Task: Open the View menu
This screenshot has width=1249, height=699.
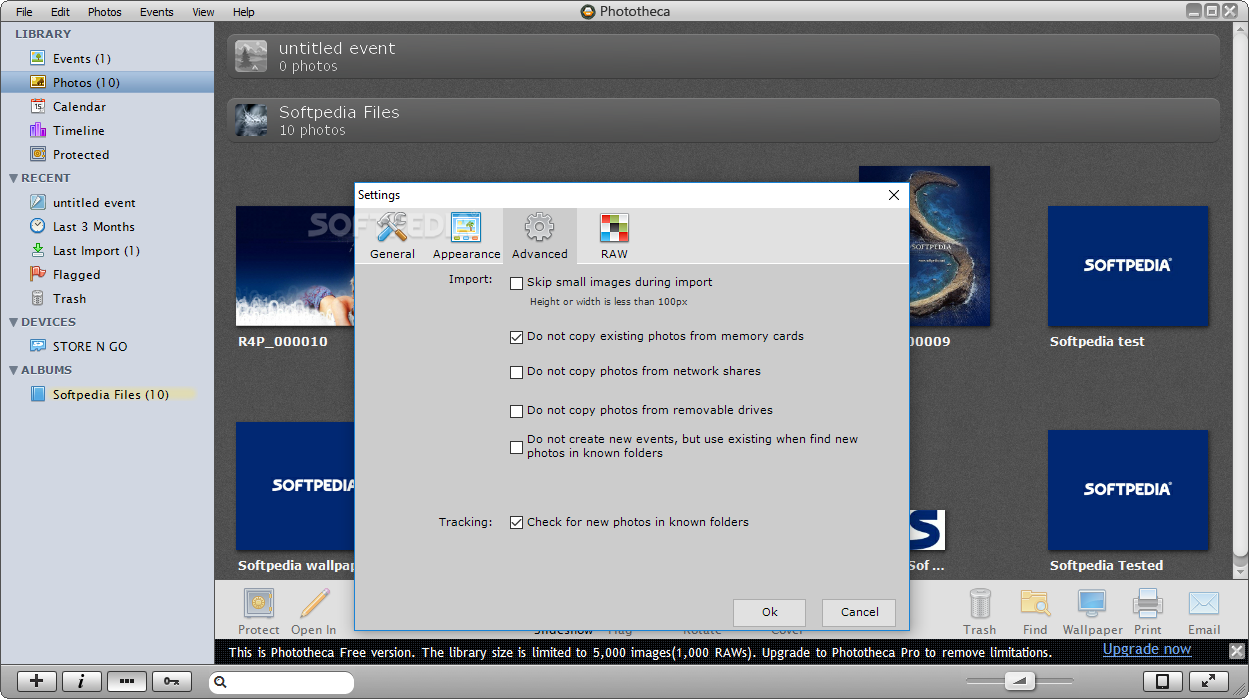Action: click(x=203, y=12)
